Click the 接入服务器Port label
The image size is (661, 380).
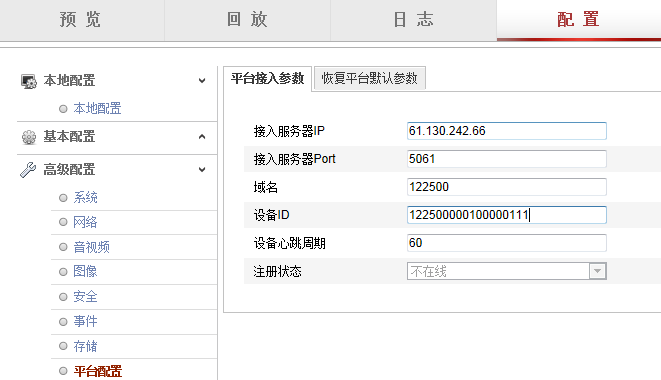point(294,159)
